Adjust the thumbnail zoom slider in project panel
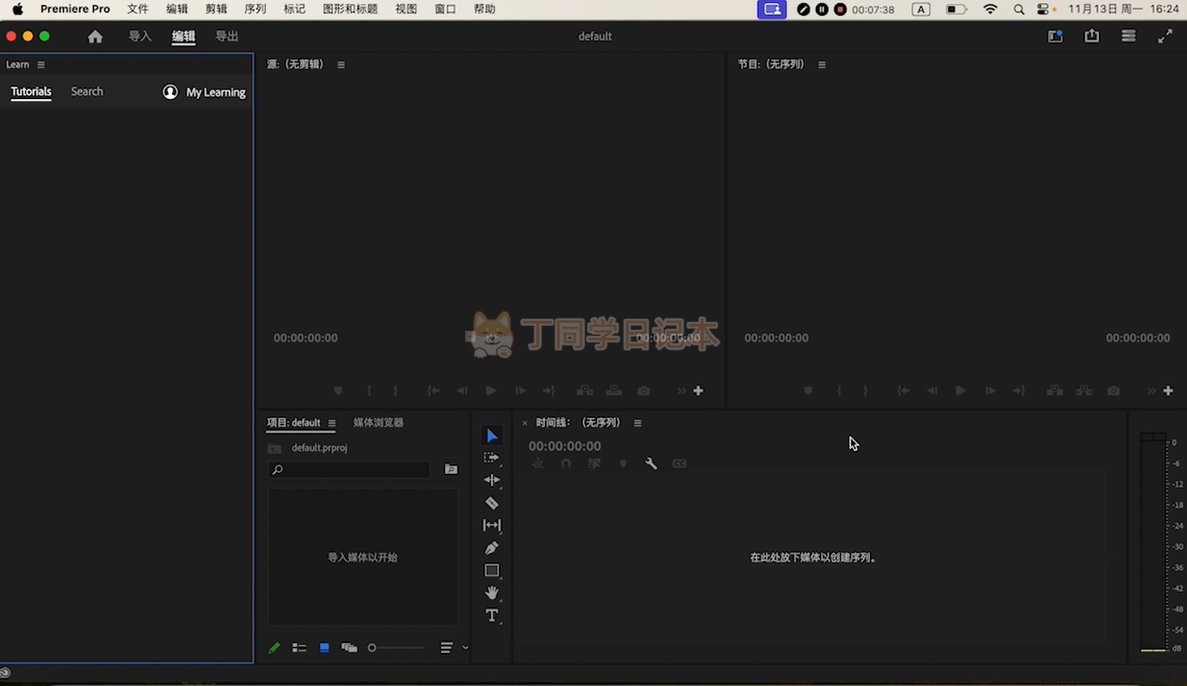 [373, 648]
